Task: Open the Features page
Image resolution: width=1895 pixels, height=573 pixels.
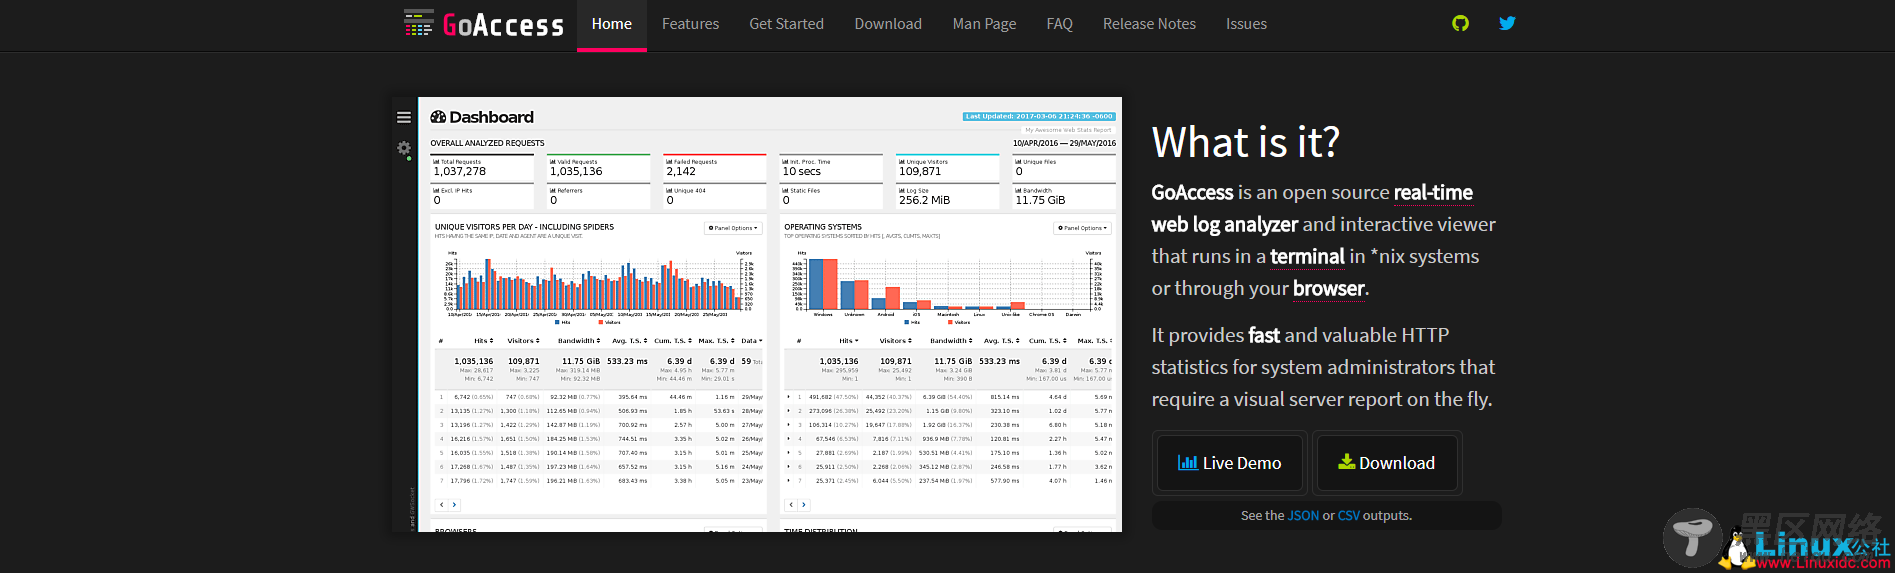Action: (690, 24)
